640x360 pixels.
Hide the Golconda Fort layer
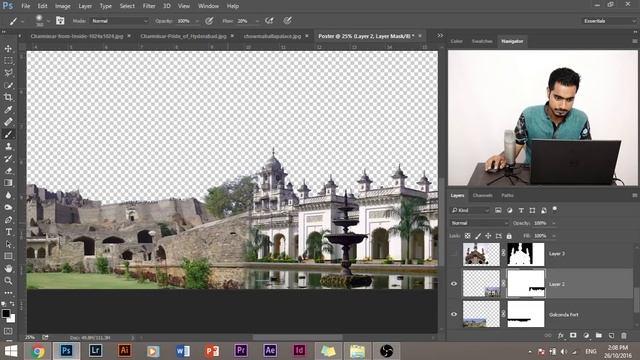point(454,314)
